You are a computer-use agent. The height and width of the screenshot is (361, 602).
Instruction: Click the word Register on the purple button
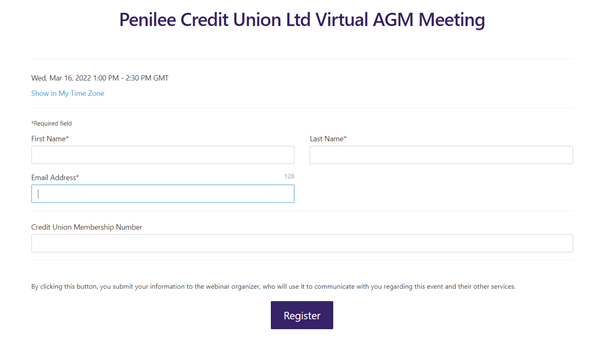pos(302,315)
